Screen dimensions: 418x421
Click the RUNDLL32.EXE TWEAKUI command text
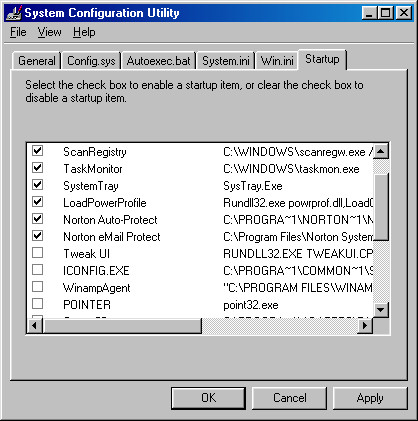[x=298, y=254]
